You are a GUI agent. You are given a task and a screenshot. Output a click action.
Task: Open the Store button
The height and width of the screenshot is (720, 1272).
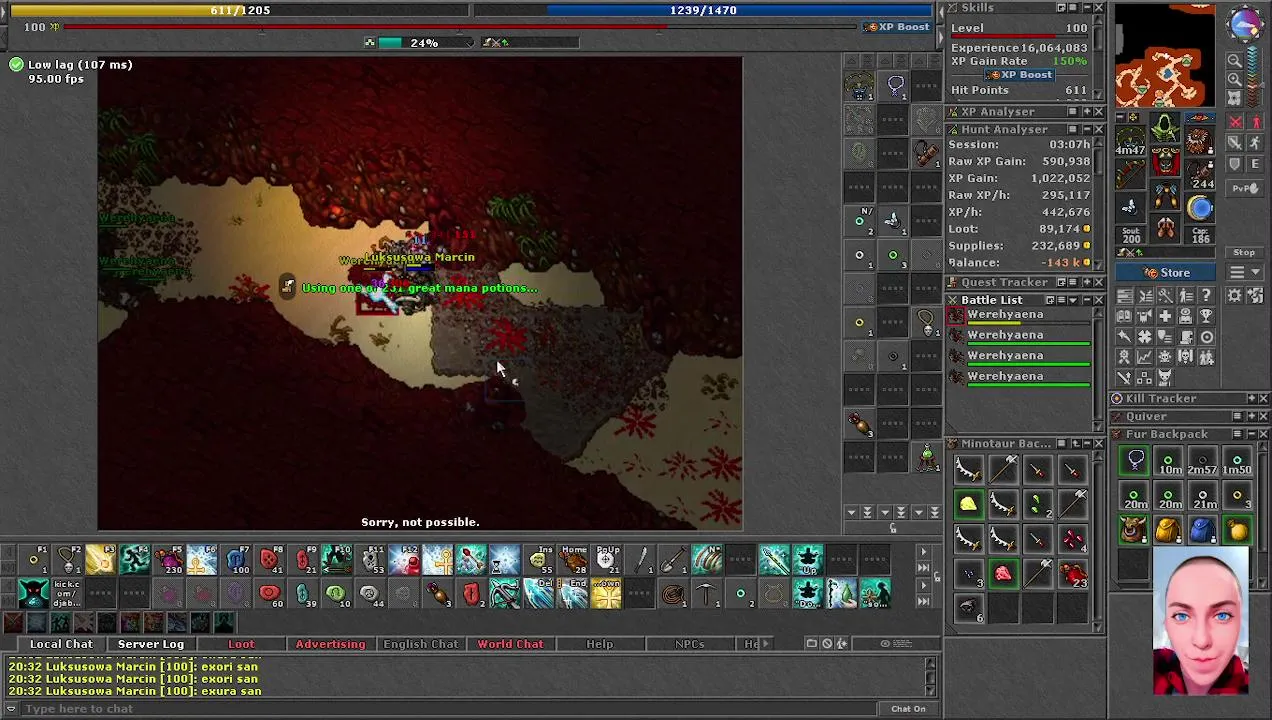click(x=1166, y=273)
